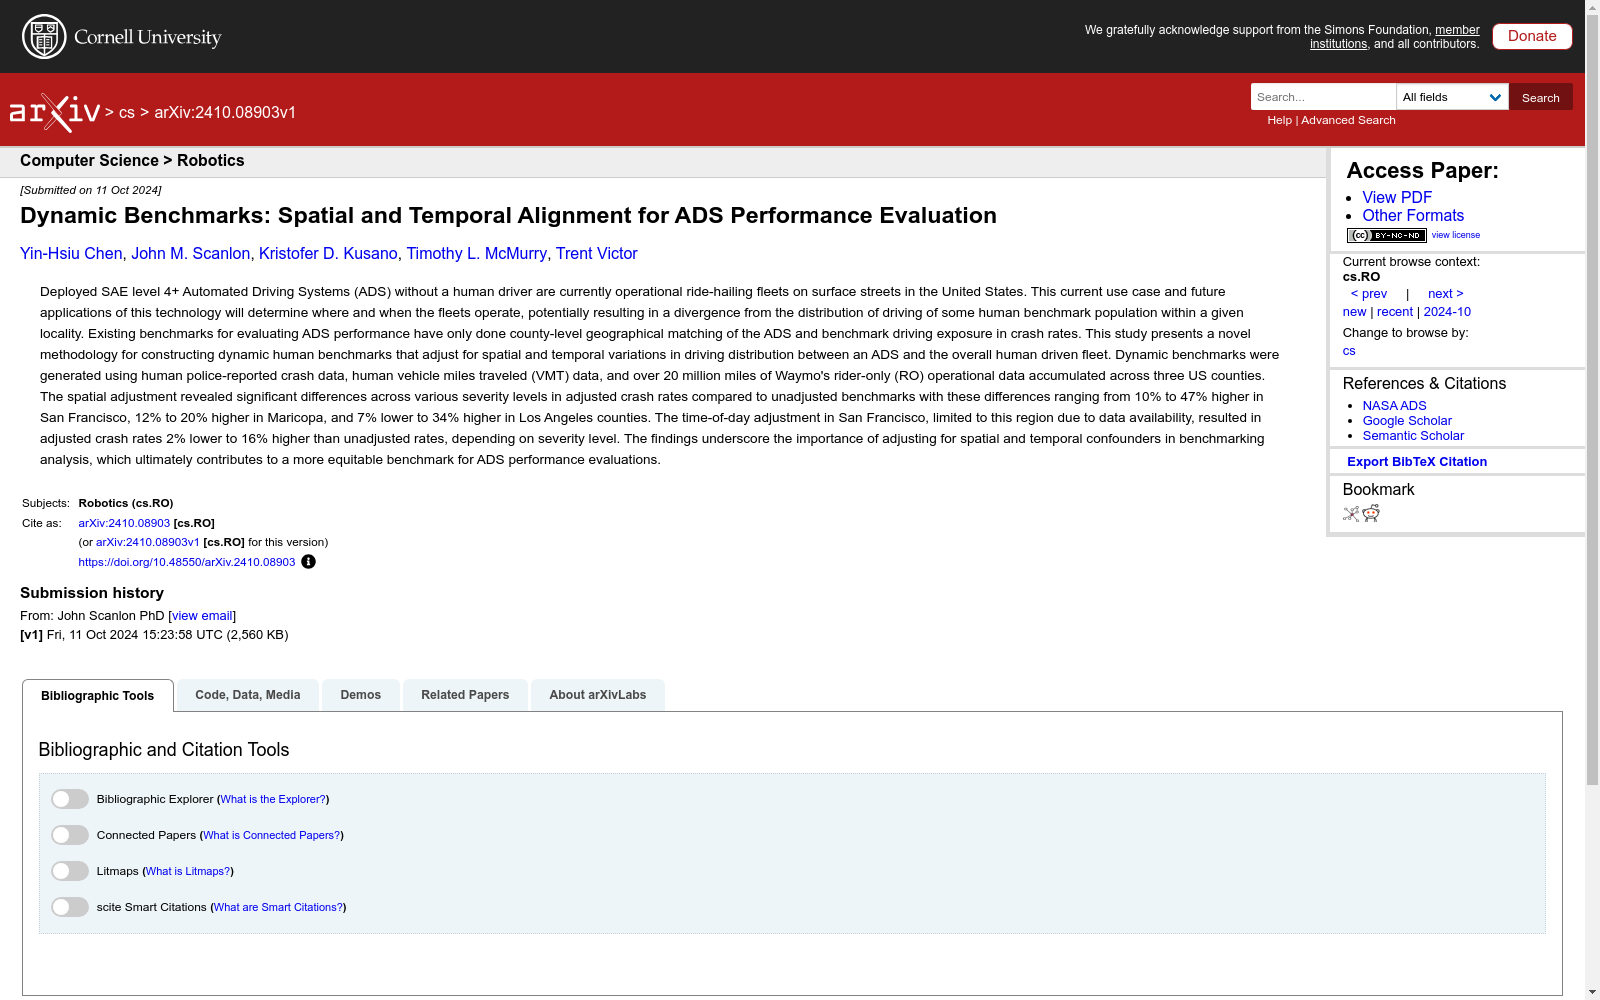
Task: Switch to Code, Data, Media tab
Action: 248,695
